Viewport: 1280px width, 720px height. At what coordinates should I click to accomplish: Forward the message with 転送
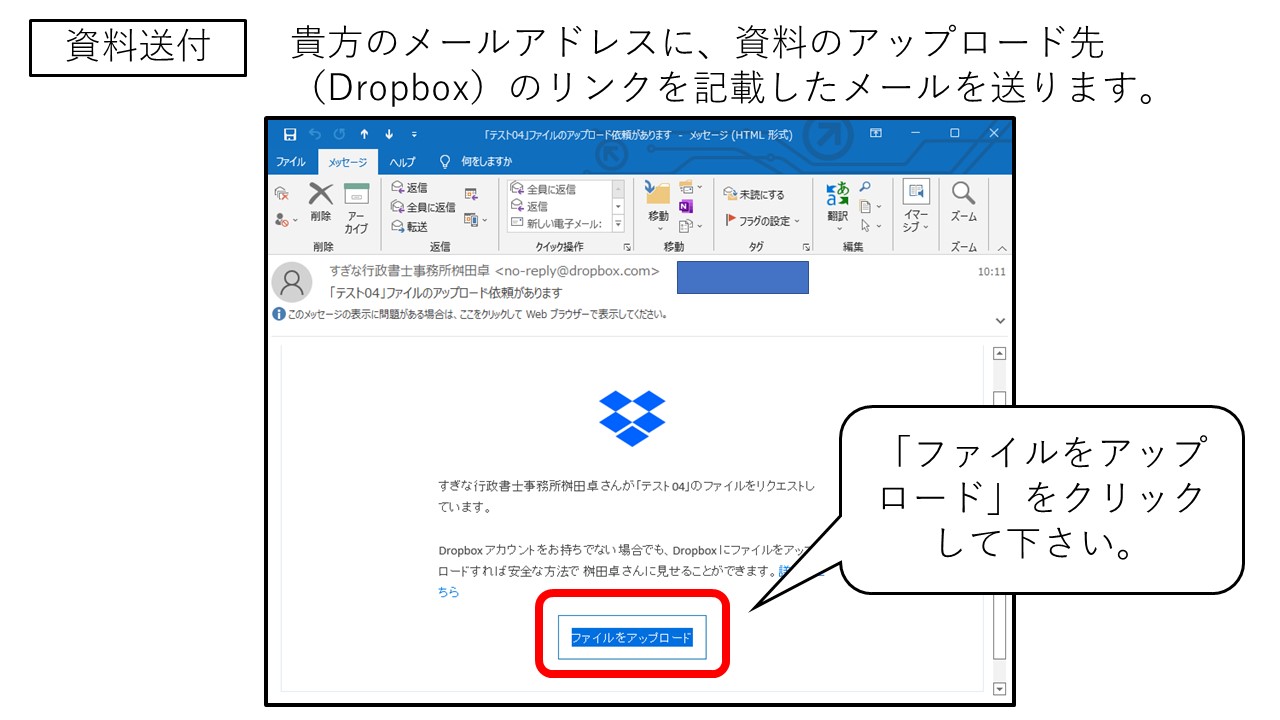coord(409,226)
